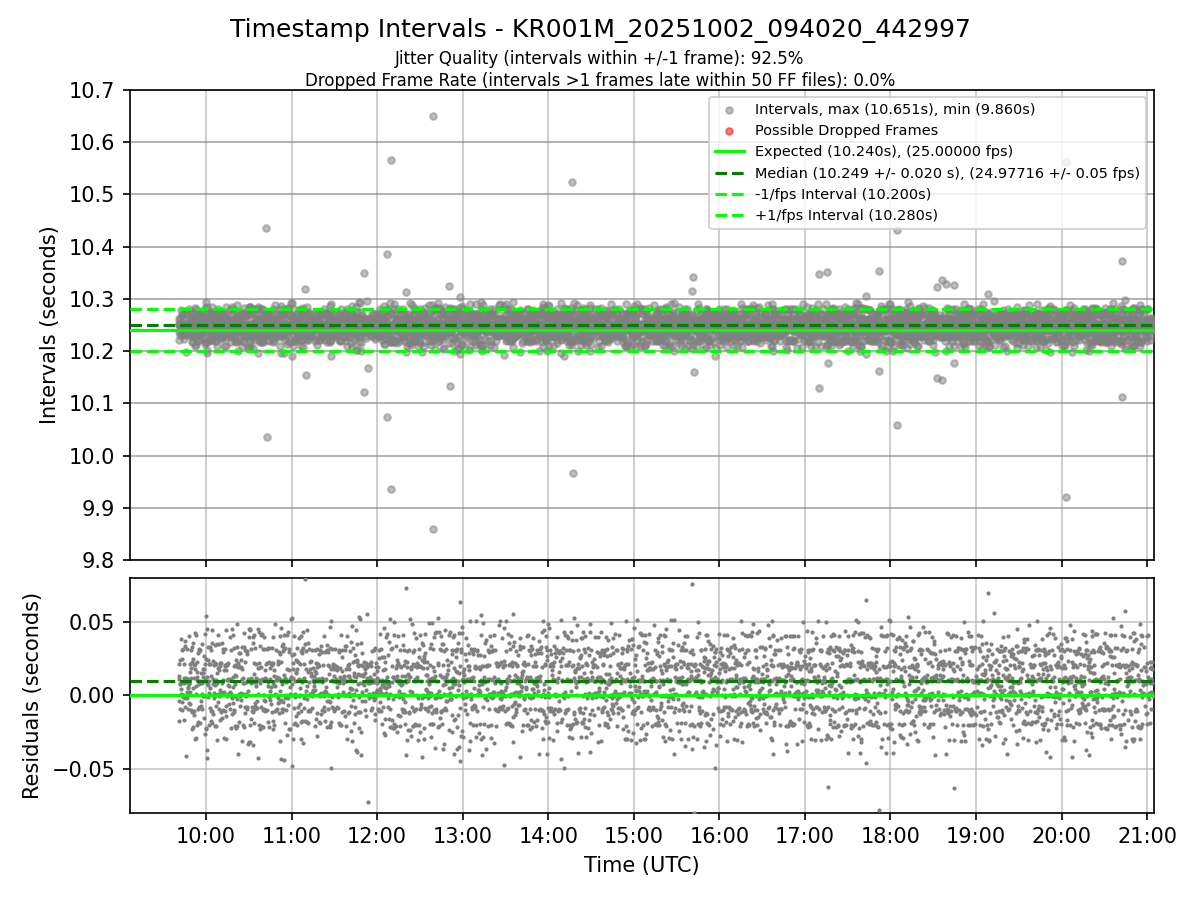1200x900 pixels.
Task: Click the plot title 'Timestamp Intervals - KR001M_20251002_094020_442997'
Action: click(x=600, y=29)
